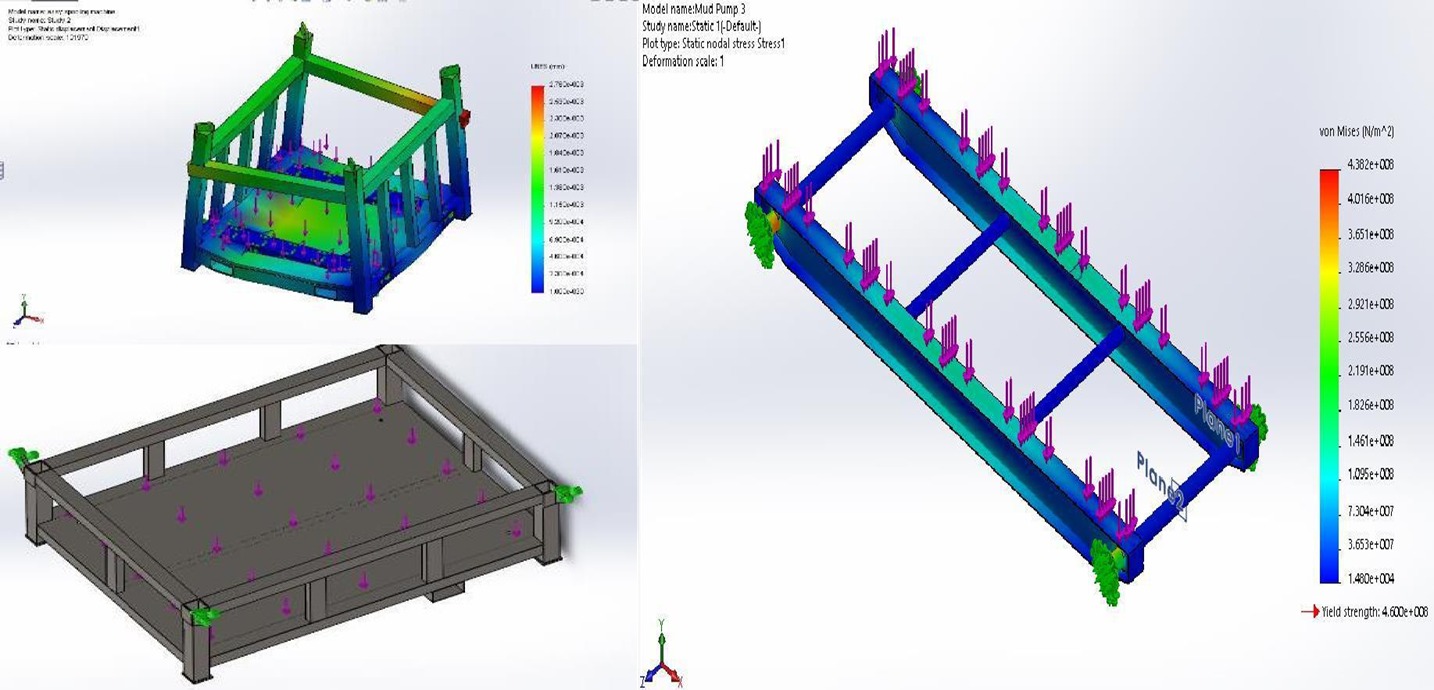The width and height of the screenshot is (1434, 690).
Task: Click the Deformation scale: 1 text
Action: click(683, 61)
